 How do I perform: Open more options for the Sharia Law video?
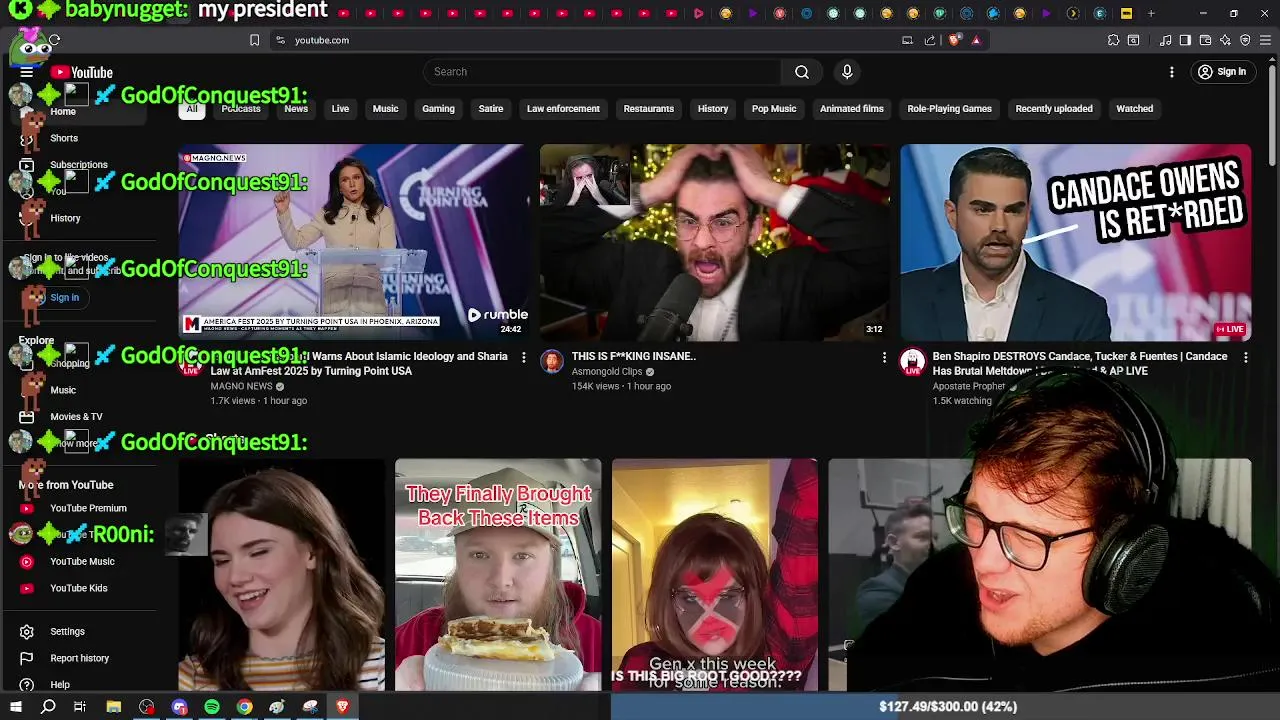pos(523,357)
